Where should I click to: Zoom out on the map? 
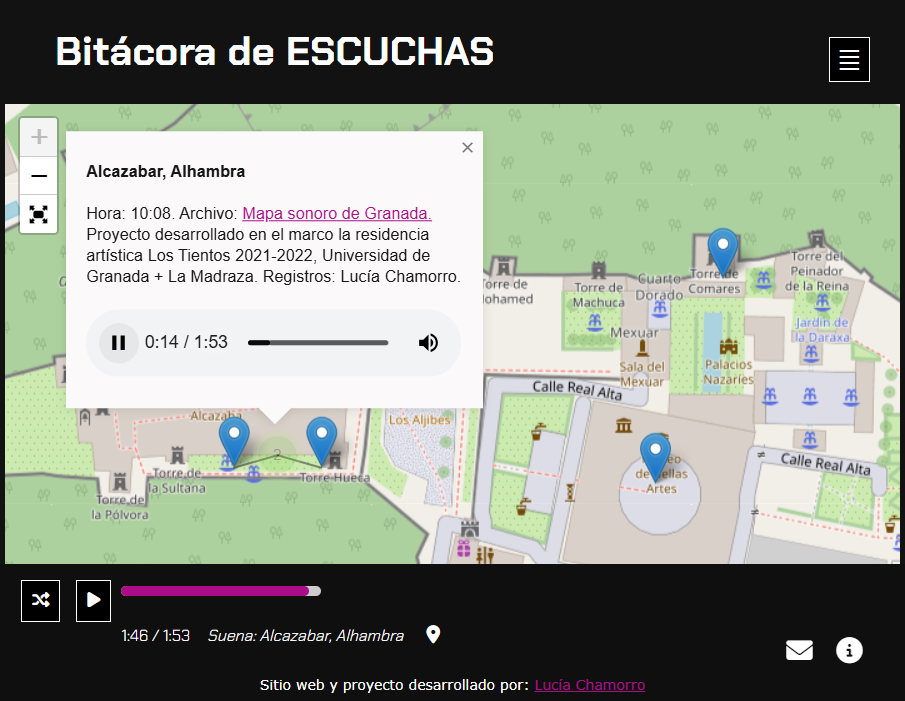39,176
